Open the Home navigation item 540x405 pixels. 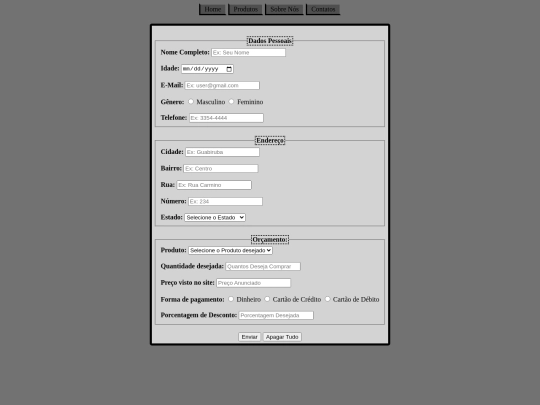pyautogui.click(x=212, y=9)
